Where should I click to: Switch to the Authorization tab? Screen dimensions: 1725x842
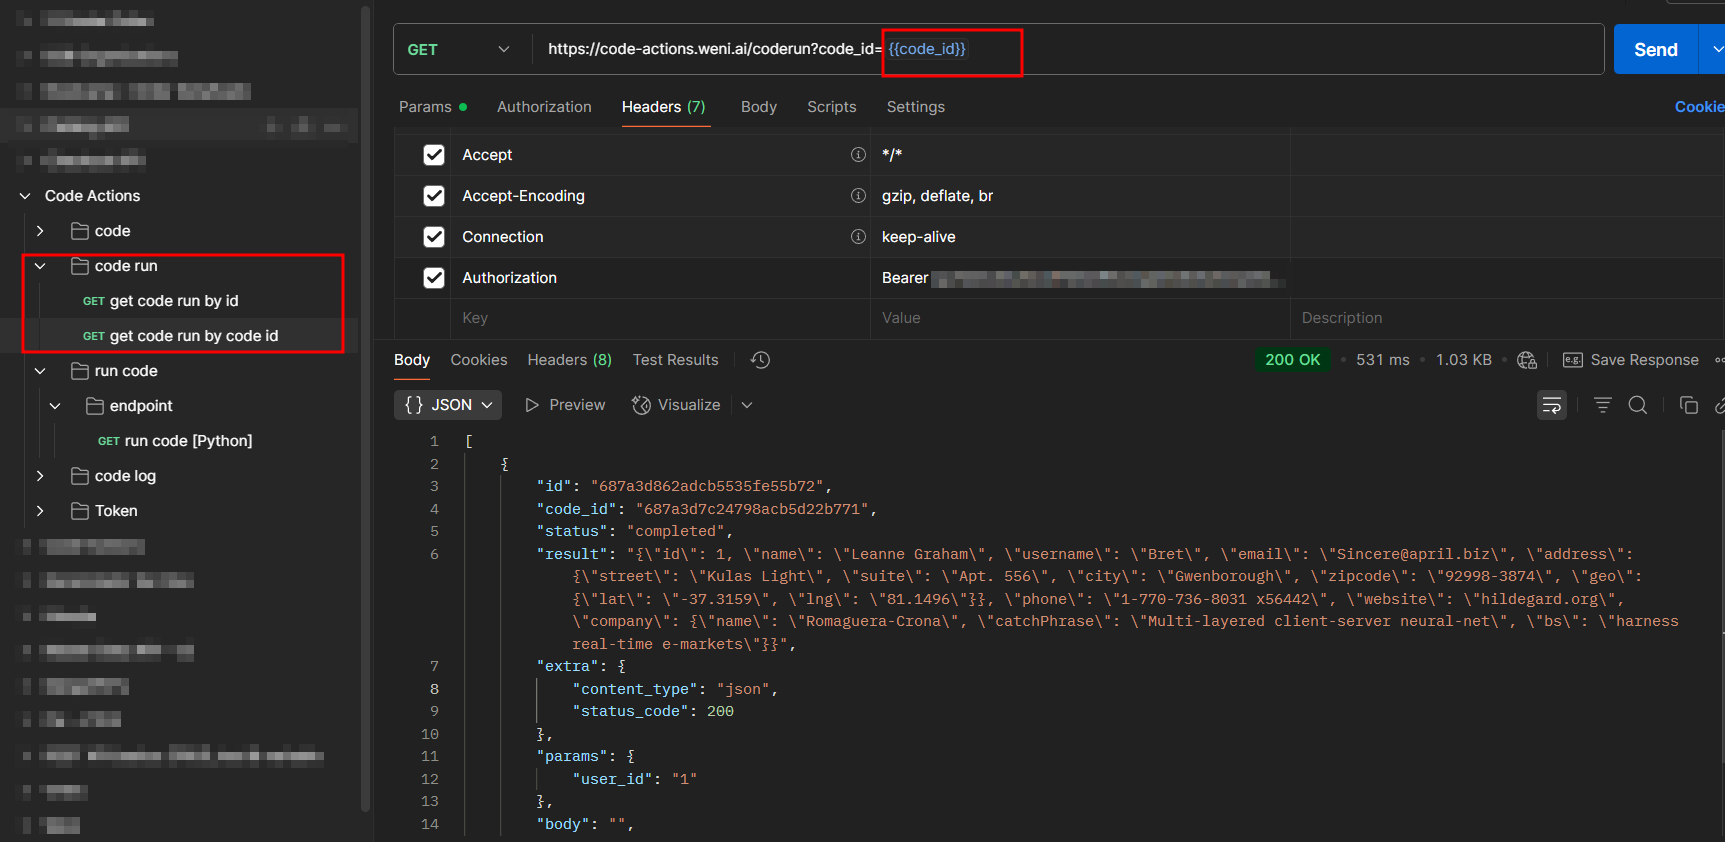(544, 107)
